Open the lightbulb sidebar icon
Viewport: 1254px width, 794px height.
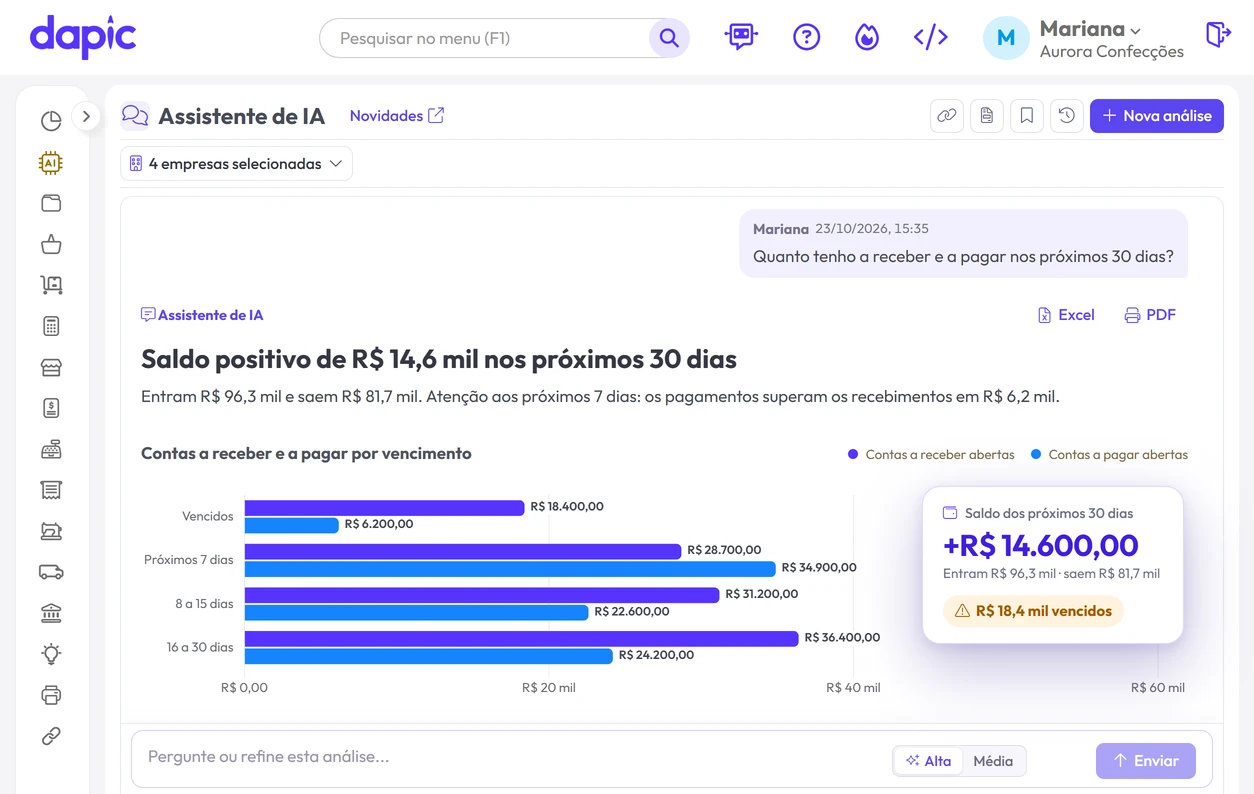click(51, 654)
